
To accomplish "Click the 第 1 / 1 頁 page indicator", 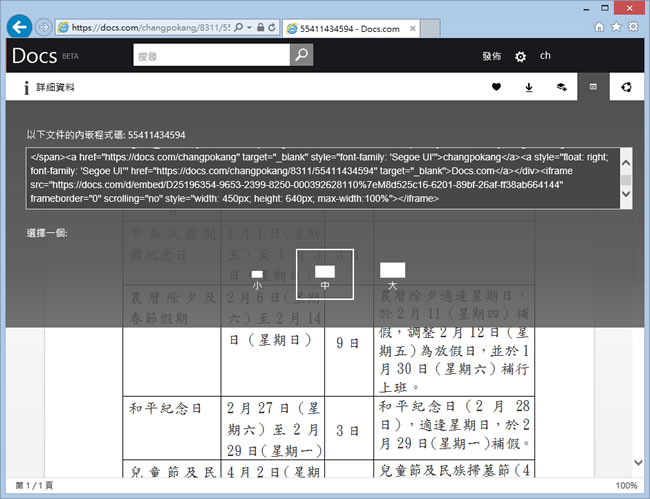I will tap(34, 485).
